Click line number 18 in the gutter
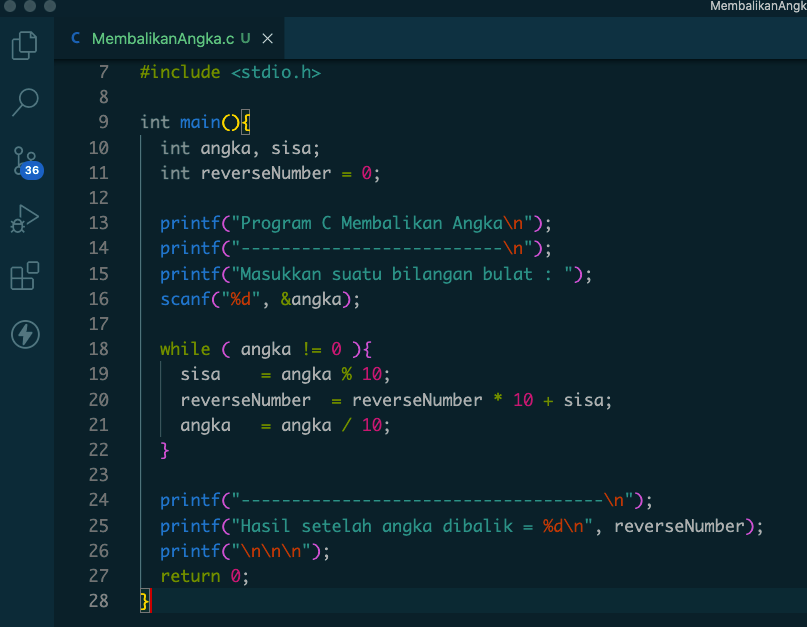807x627 pixels. tap(98, 349)
